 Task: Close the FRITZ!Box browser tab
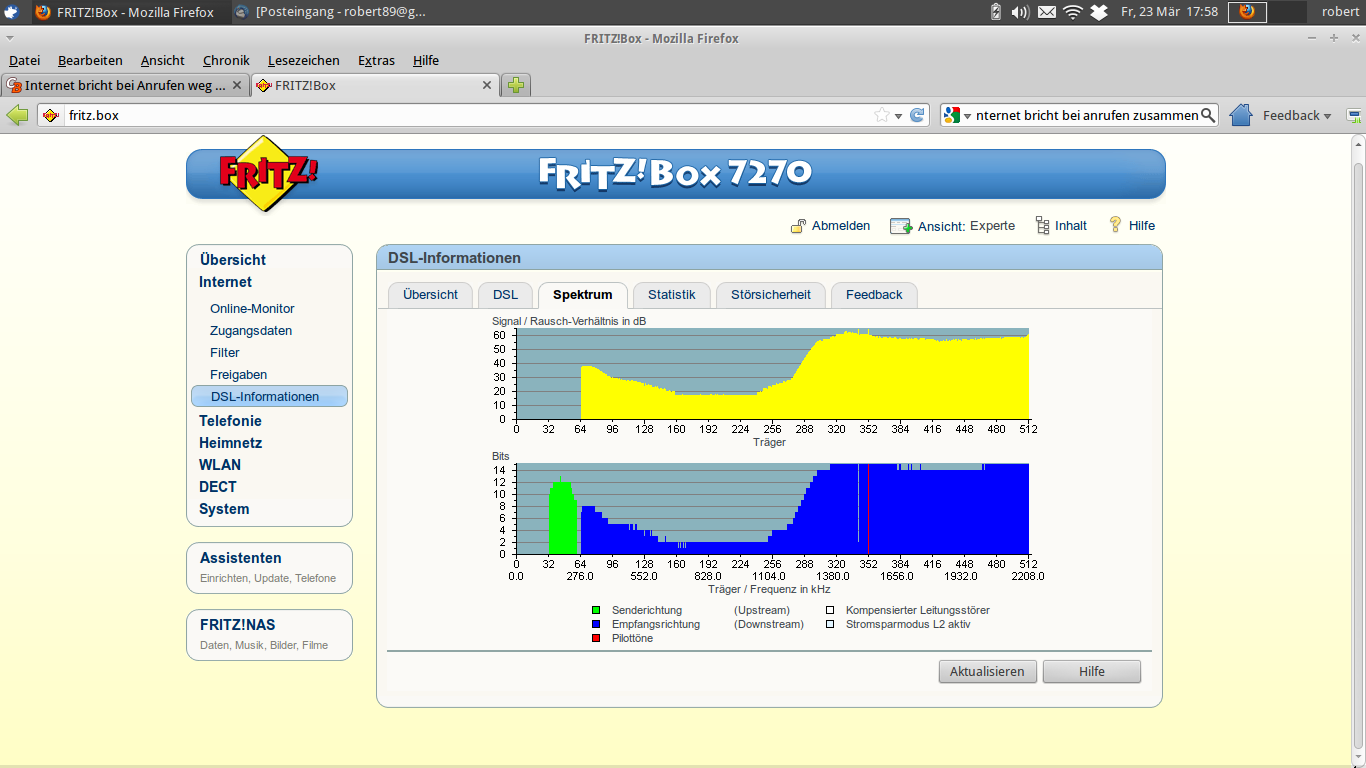tap(487, 86)
